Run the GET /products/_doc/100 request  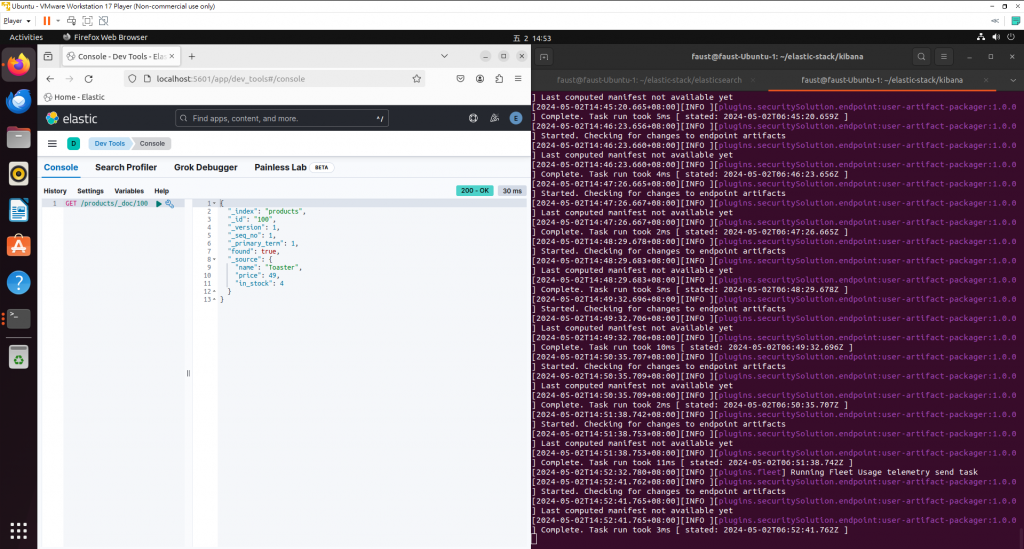point(159,204)
